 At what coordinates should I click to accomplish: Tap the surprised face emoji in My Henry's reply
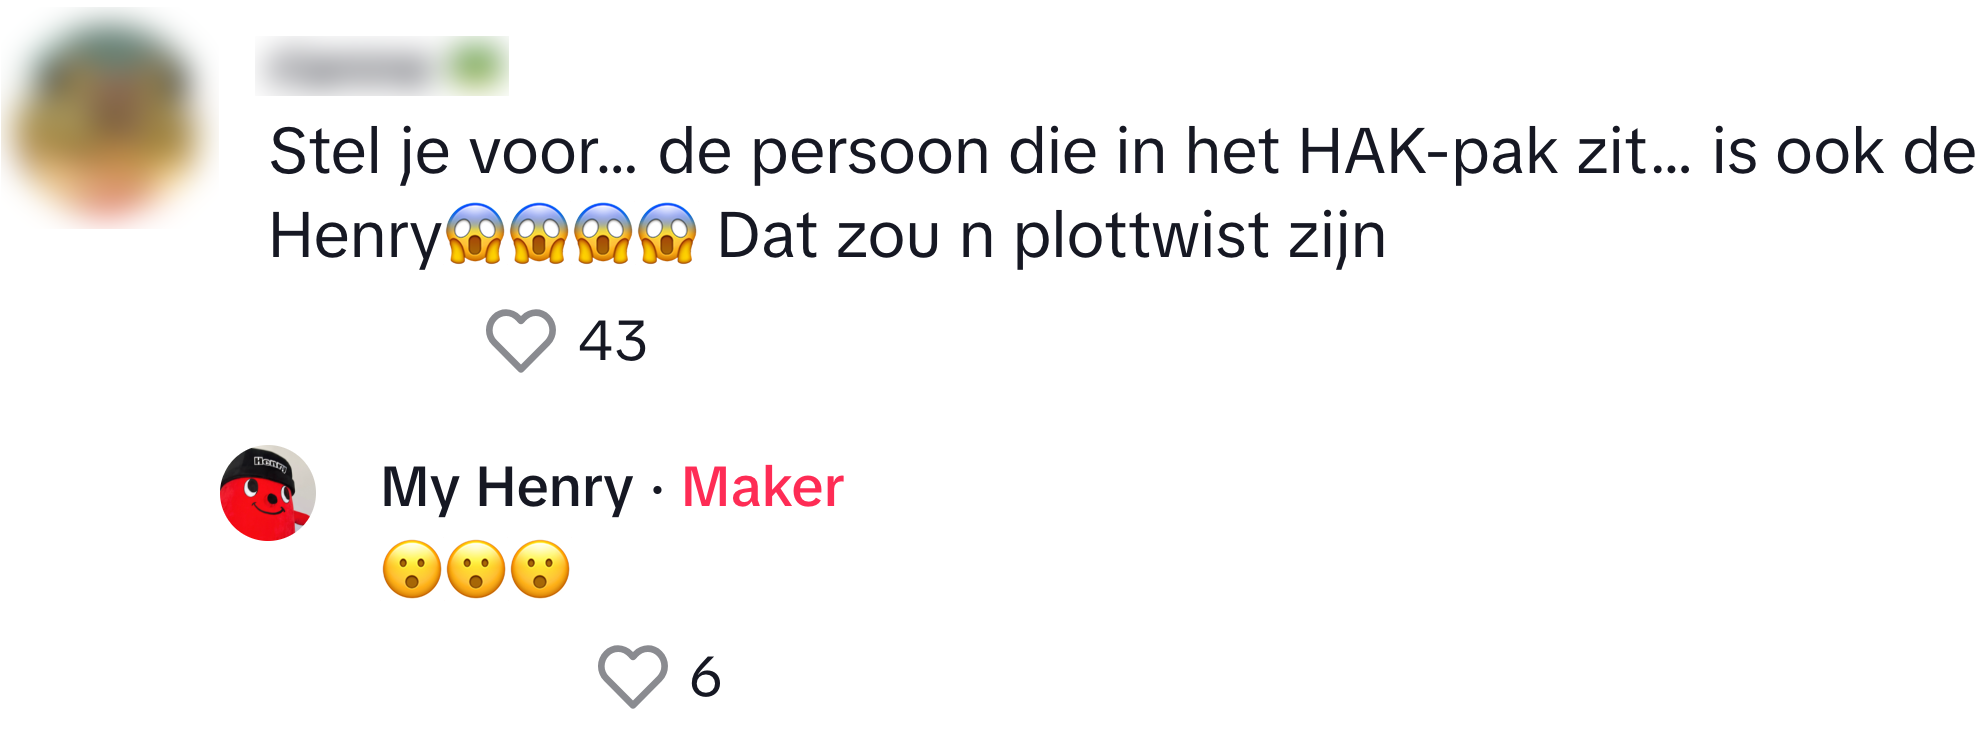pos(410,570)
